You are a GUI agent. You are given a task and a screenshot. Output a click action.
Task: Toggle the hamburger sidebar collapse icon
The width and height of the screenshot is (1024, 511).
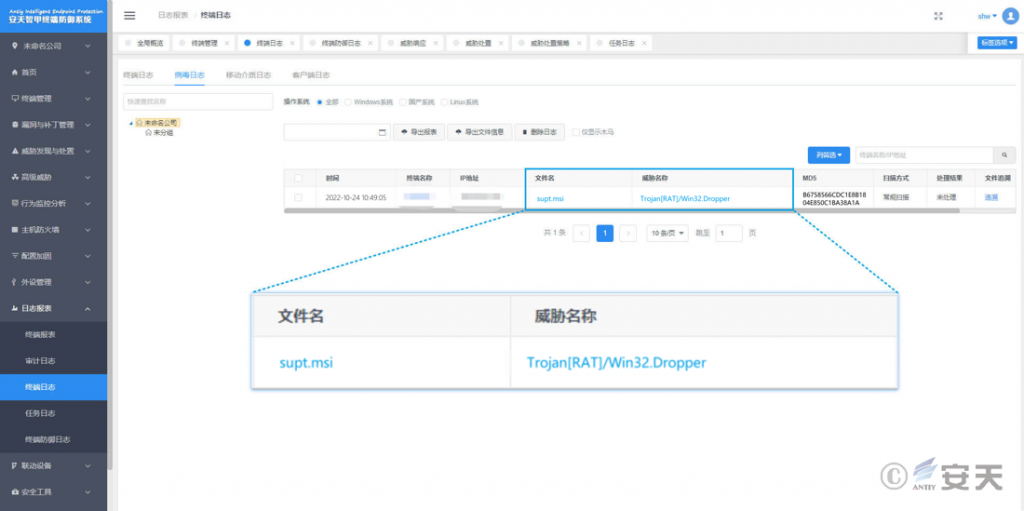tap(129, 16)
